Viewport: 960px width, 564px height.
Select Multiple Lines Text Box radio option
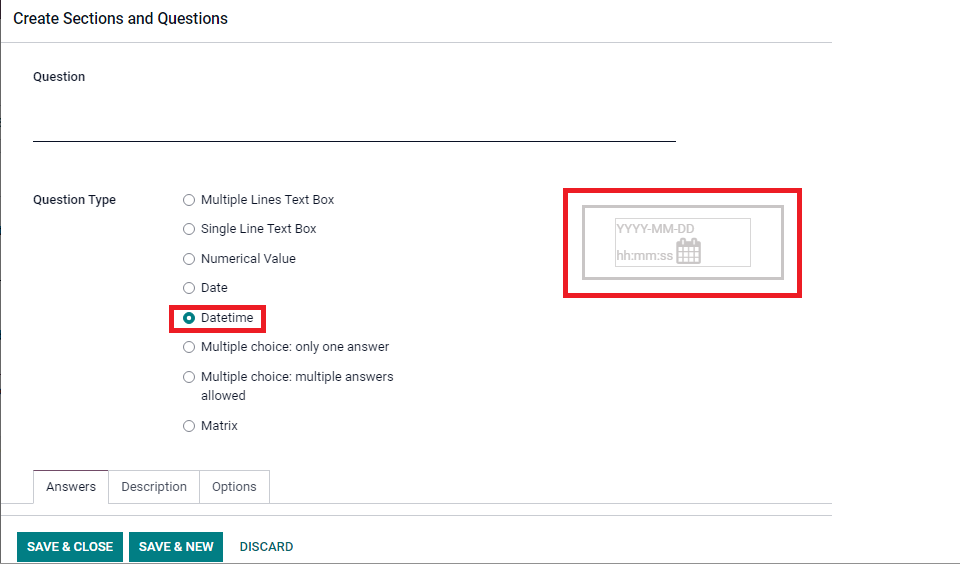click(189, 200)
